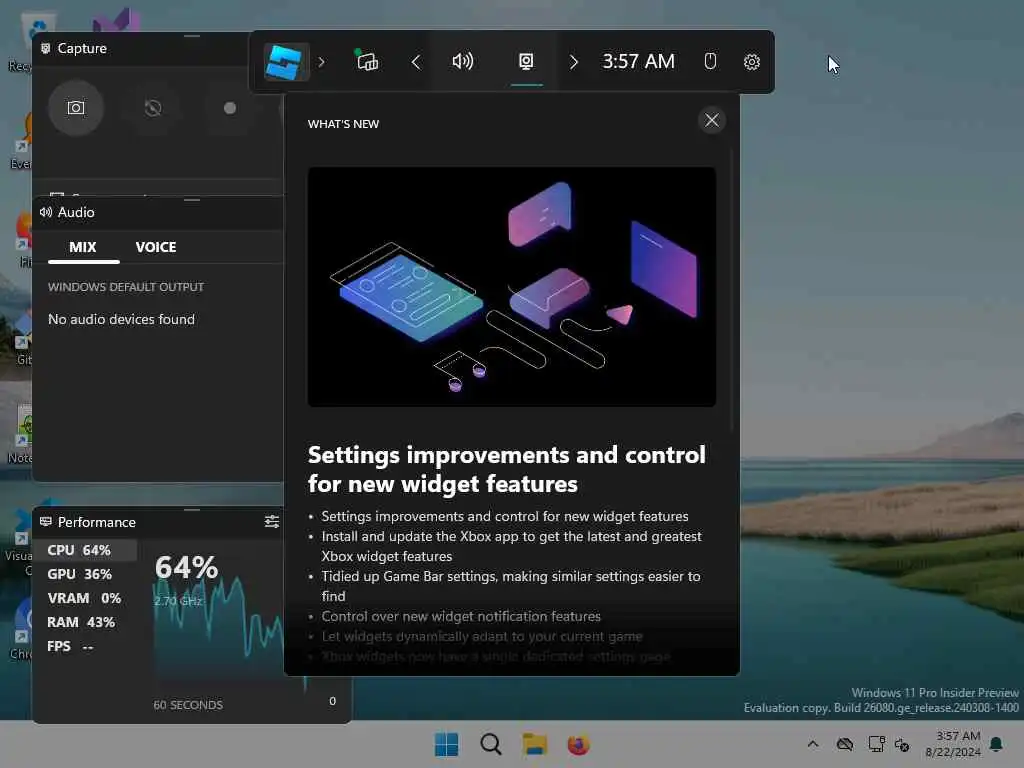This screenshot has width=1024, height=768.
Task: Click 'Control over new widget notification features' bullet
Action: coord(460,616)
